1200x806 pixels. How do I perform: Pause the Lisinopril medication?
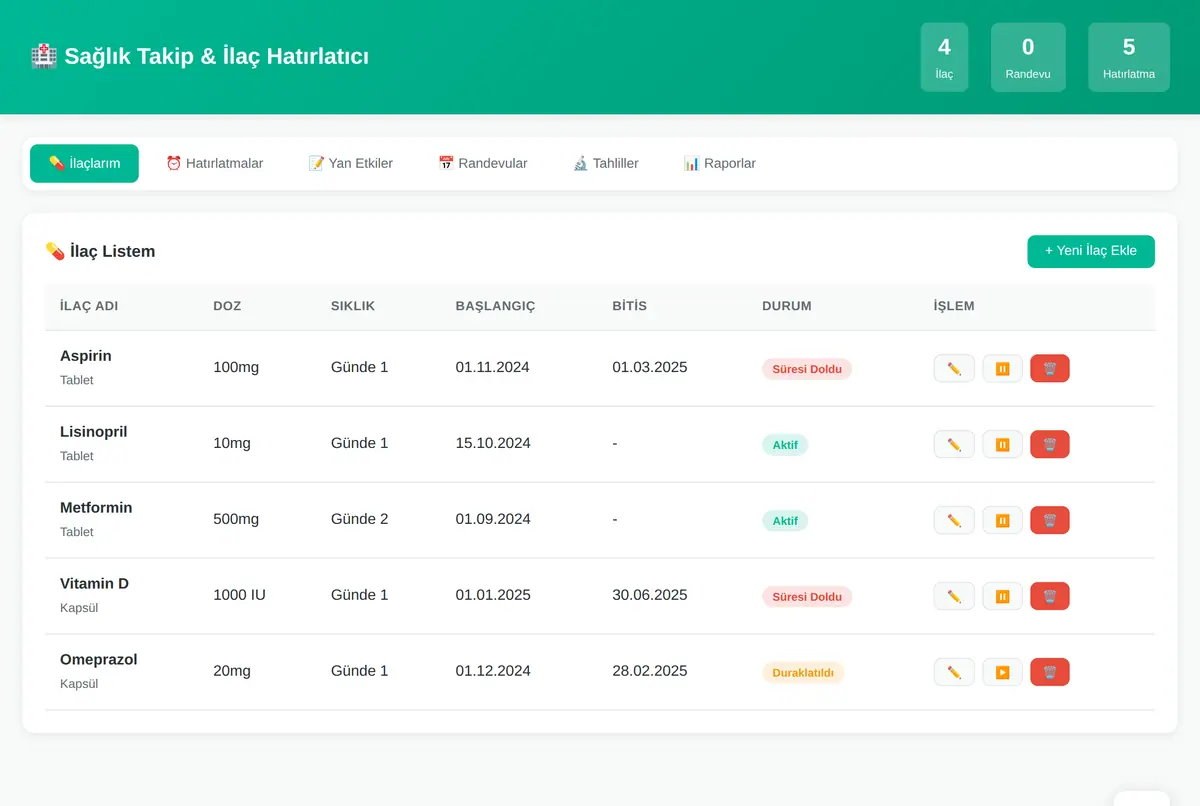(1002, 444)
